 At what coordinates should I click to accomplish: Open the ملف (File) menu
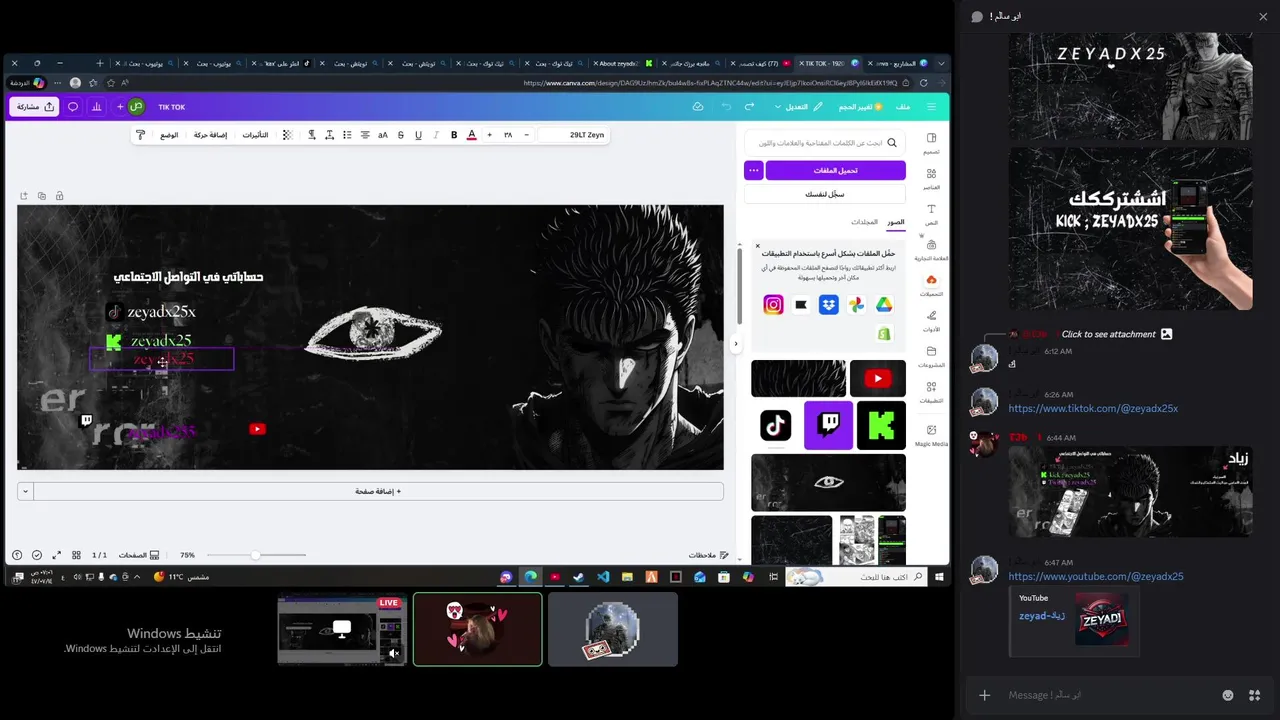903,107
